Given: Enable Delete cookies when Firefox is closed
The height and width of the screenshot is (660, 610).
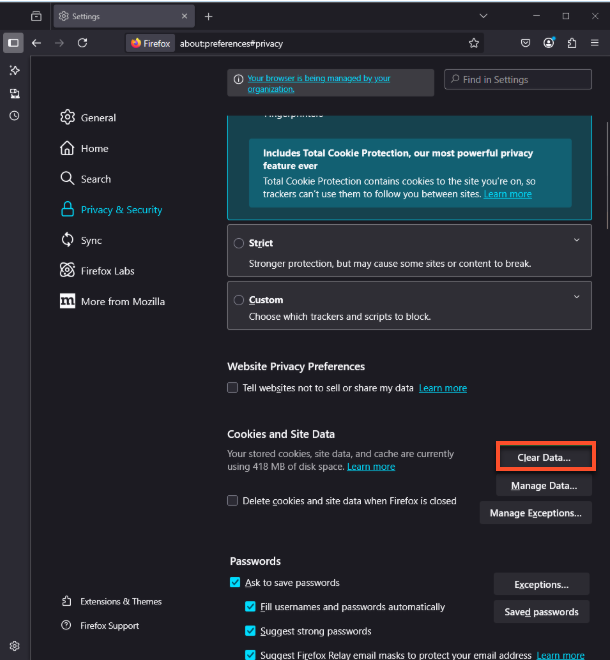Looking at the screenshot, I should (x=232, y=500).
